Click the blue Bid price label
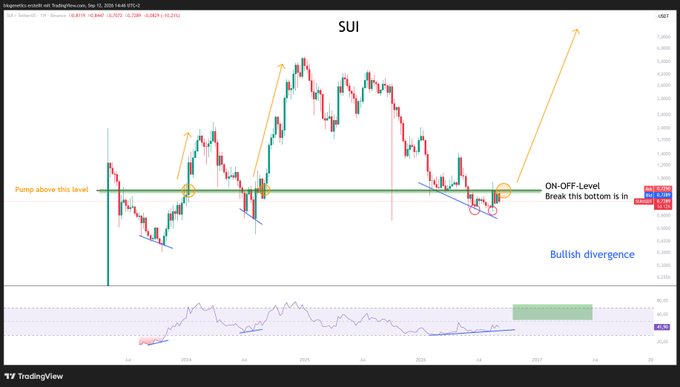Viewport: 680px width, 387px height. click(x=658, y=195)
